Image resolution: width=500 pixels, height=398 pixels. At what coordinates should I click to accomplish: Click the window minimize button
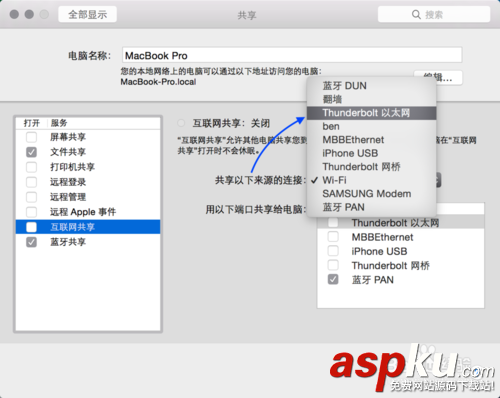[x=29, y=14]
